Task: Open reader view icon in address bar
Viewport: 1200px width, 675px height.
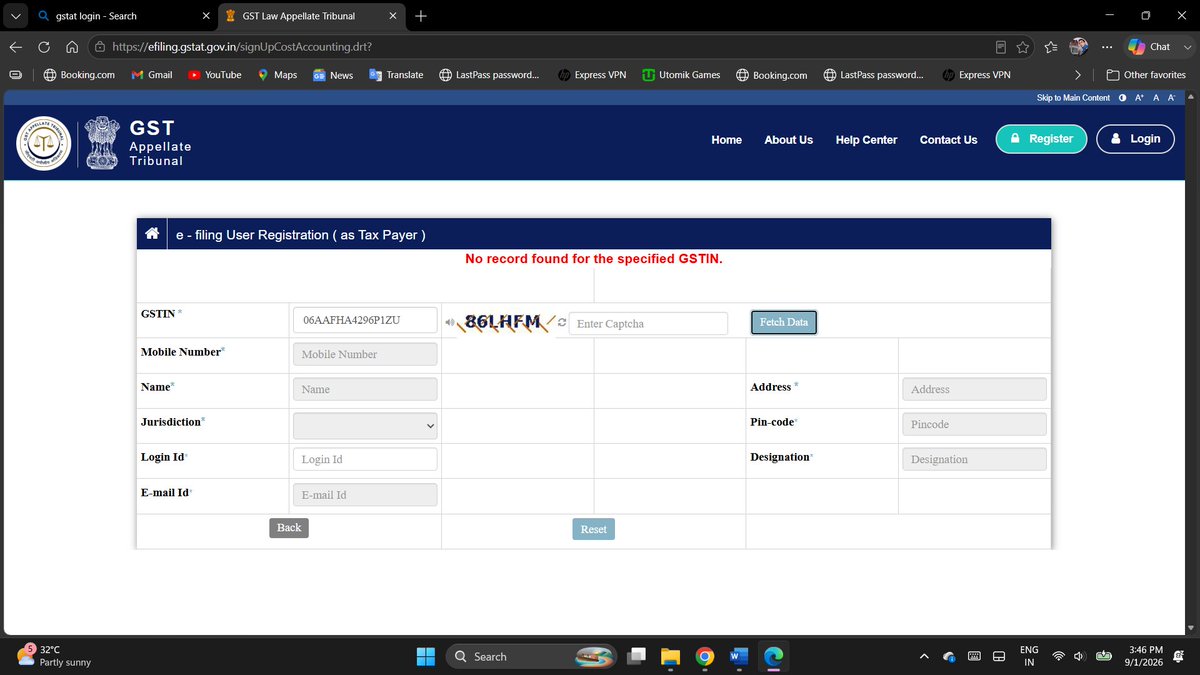Action: coord(1001,47)
